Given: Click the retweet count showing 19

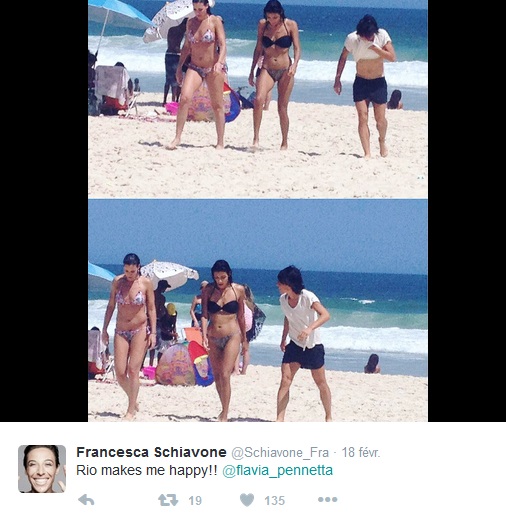Looking at the screenshot, I should coord(195,500).
